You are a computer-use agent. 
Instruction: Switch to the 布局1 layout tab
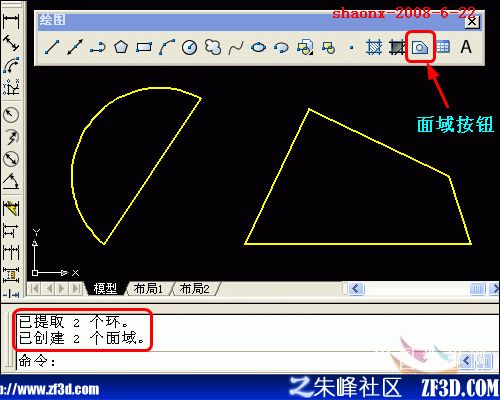pyautogui.click(x=148, y=288)
